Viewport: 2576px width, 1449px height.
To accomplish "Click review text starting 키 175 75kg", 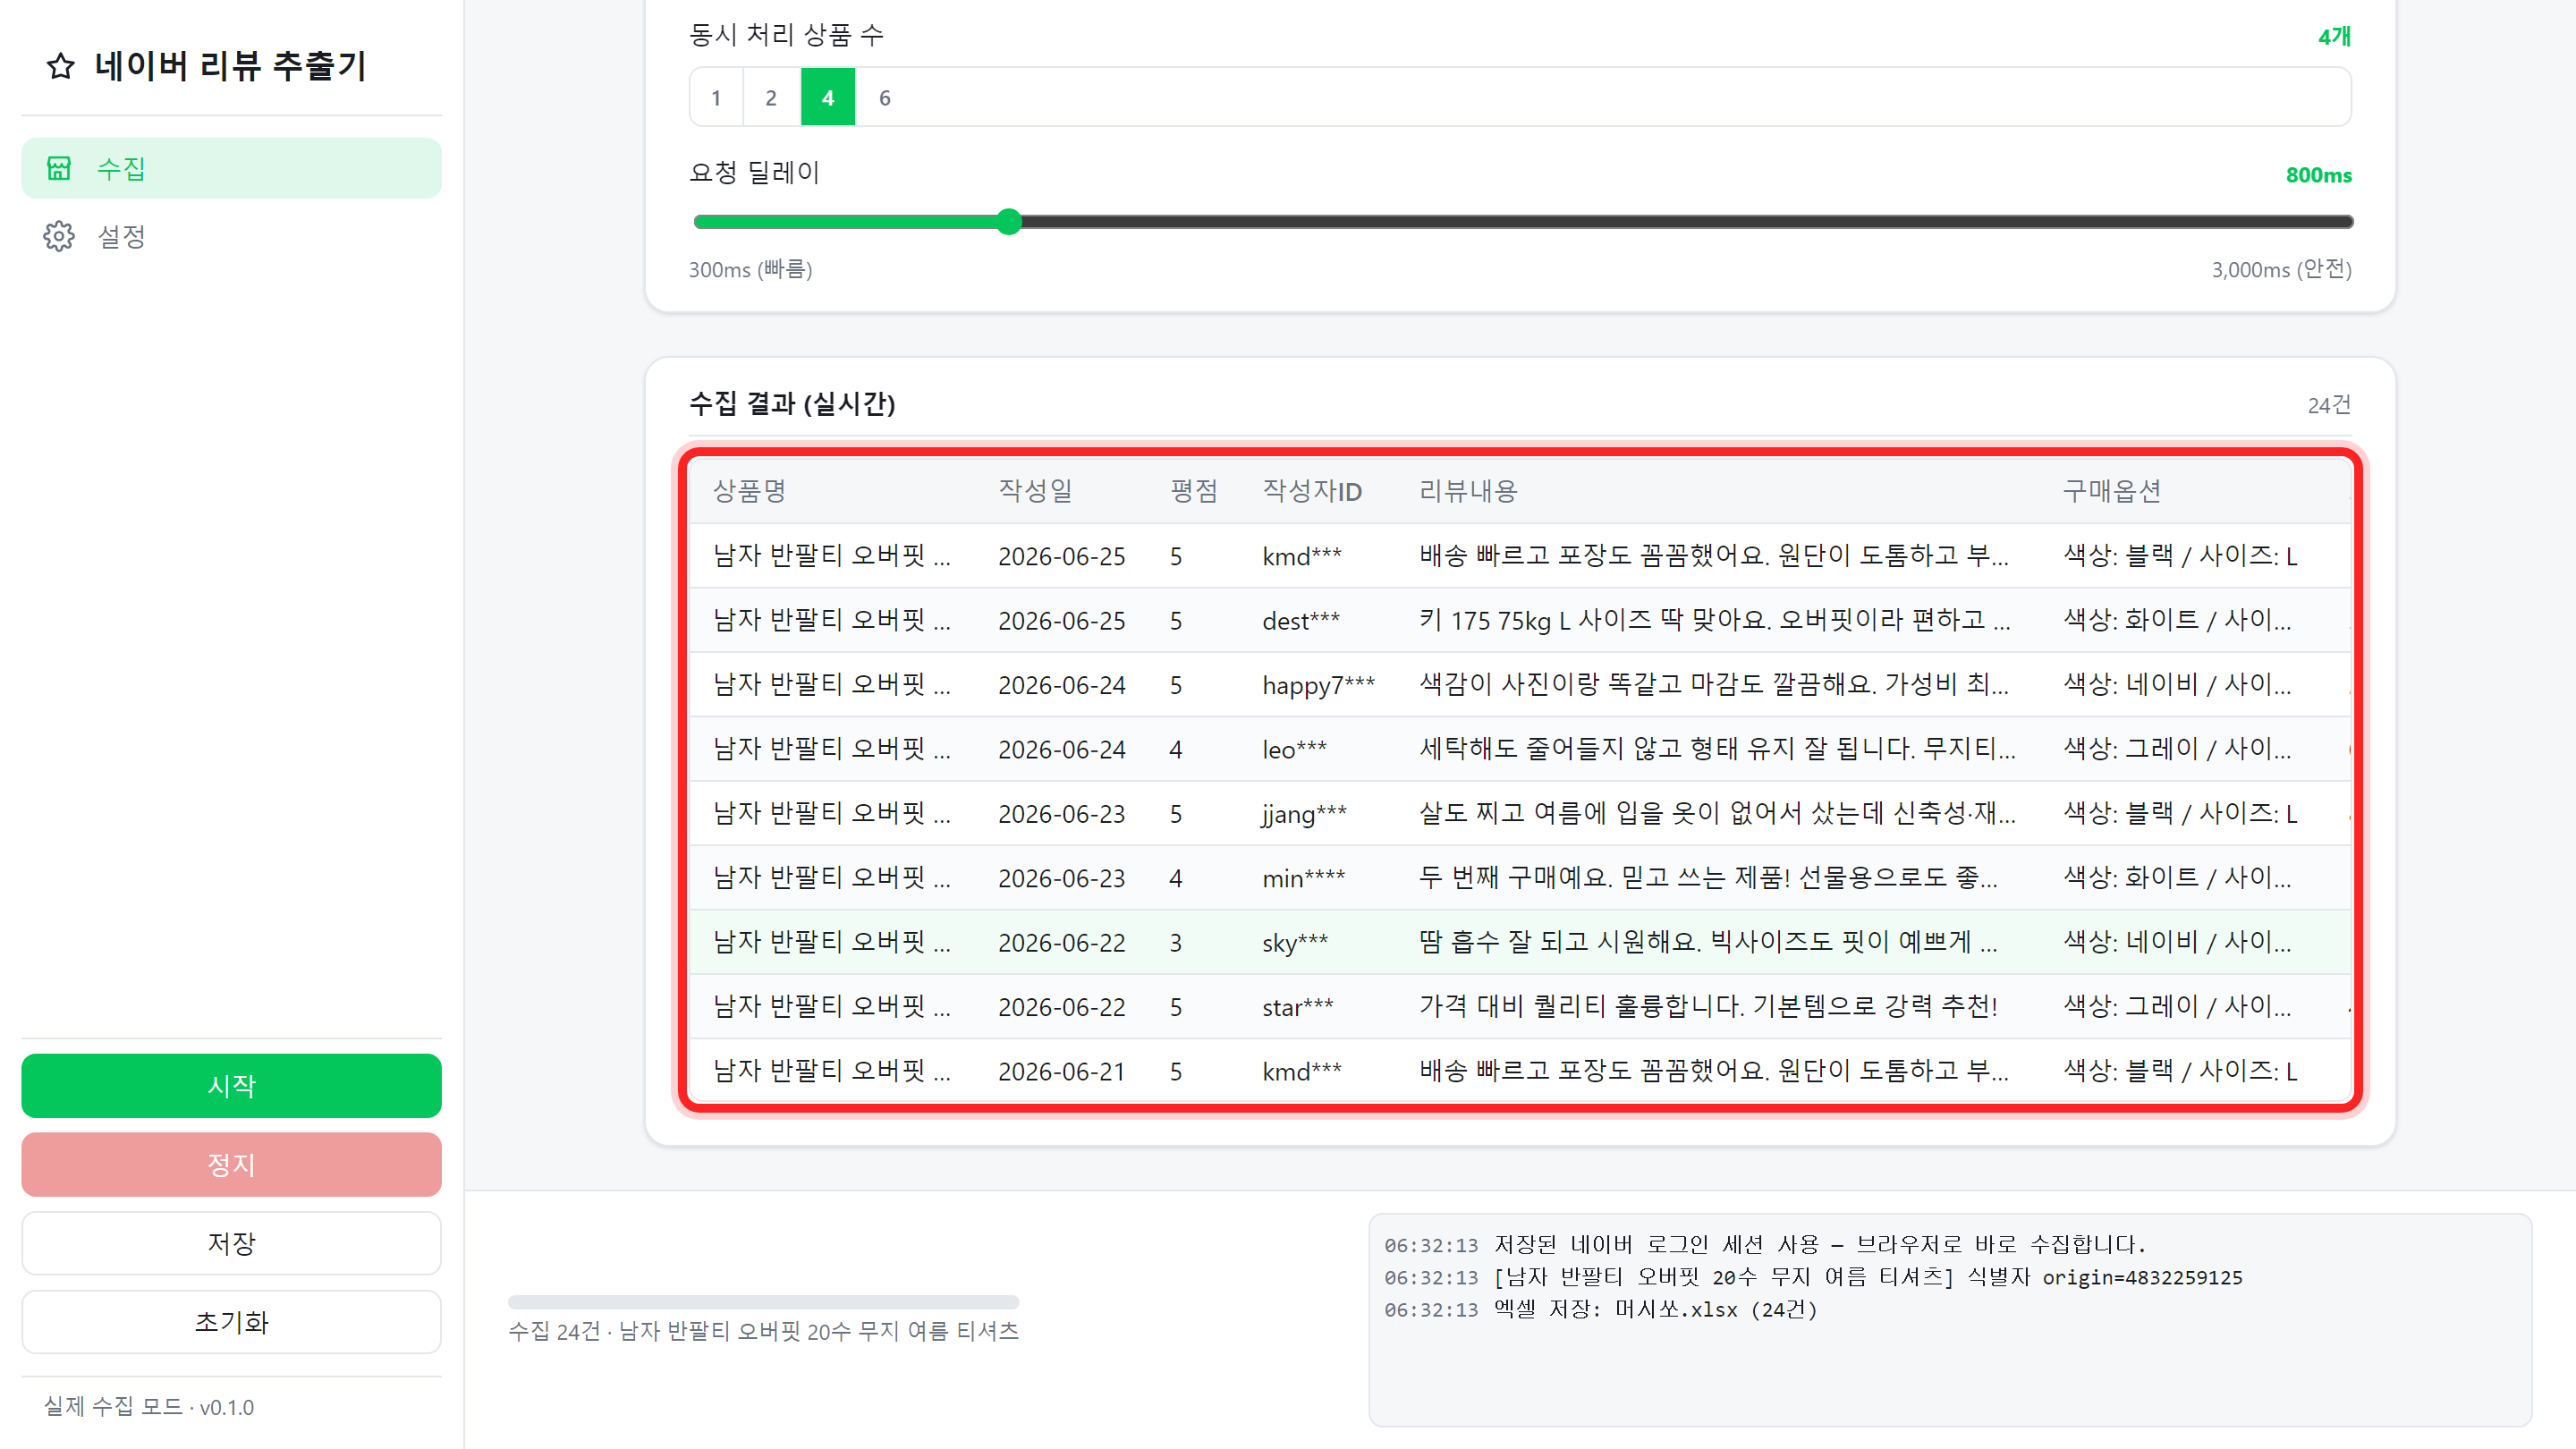I will coord(1714,620).
